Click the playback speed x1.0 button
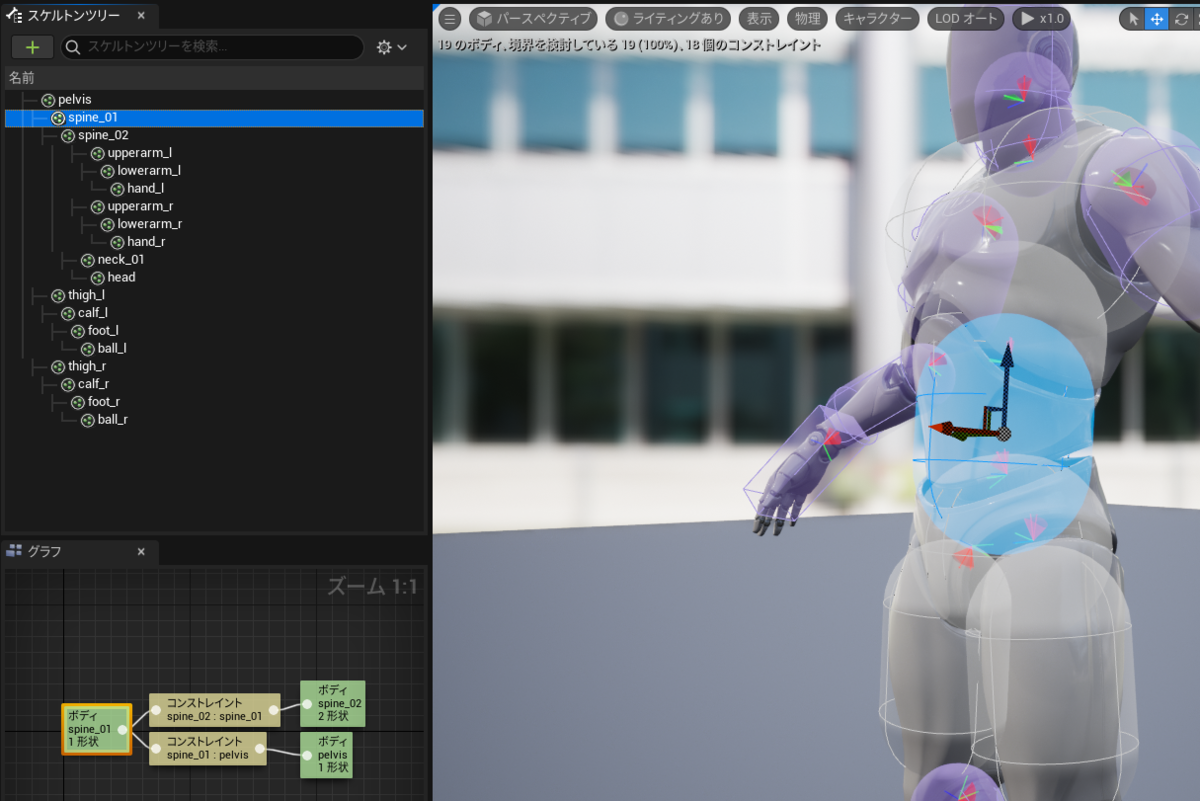Image resolution: width=1200 pixels, height=801 pixels. [x=1041, y=19]
